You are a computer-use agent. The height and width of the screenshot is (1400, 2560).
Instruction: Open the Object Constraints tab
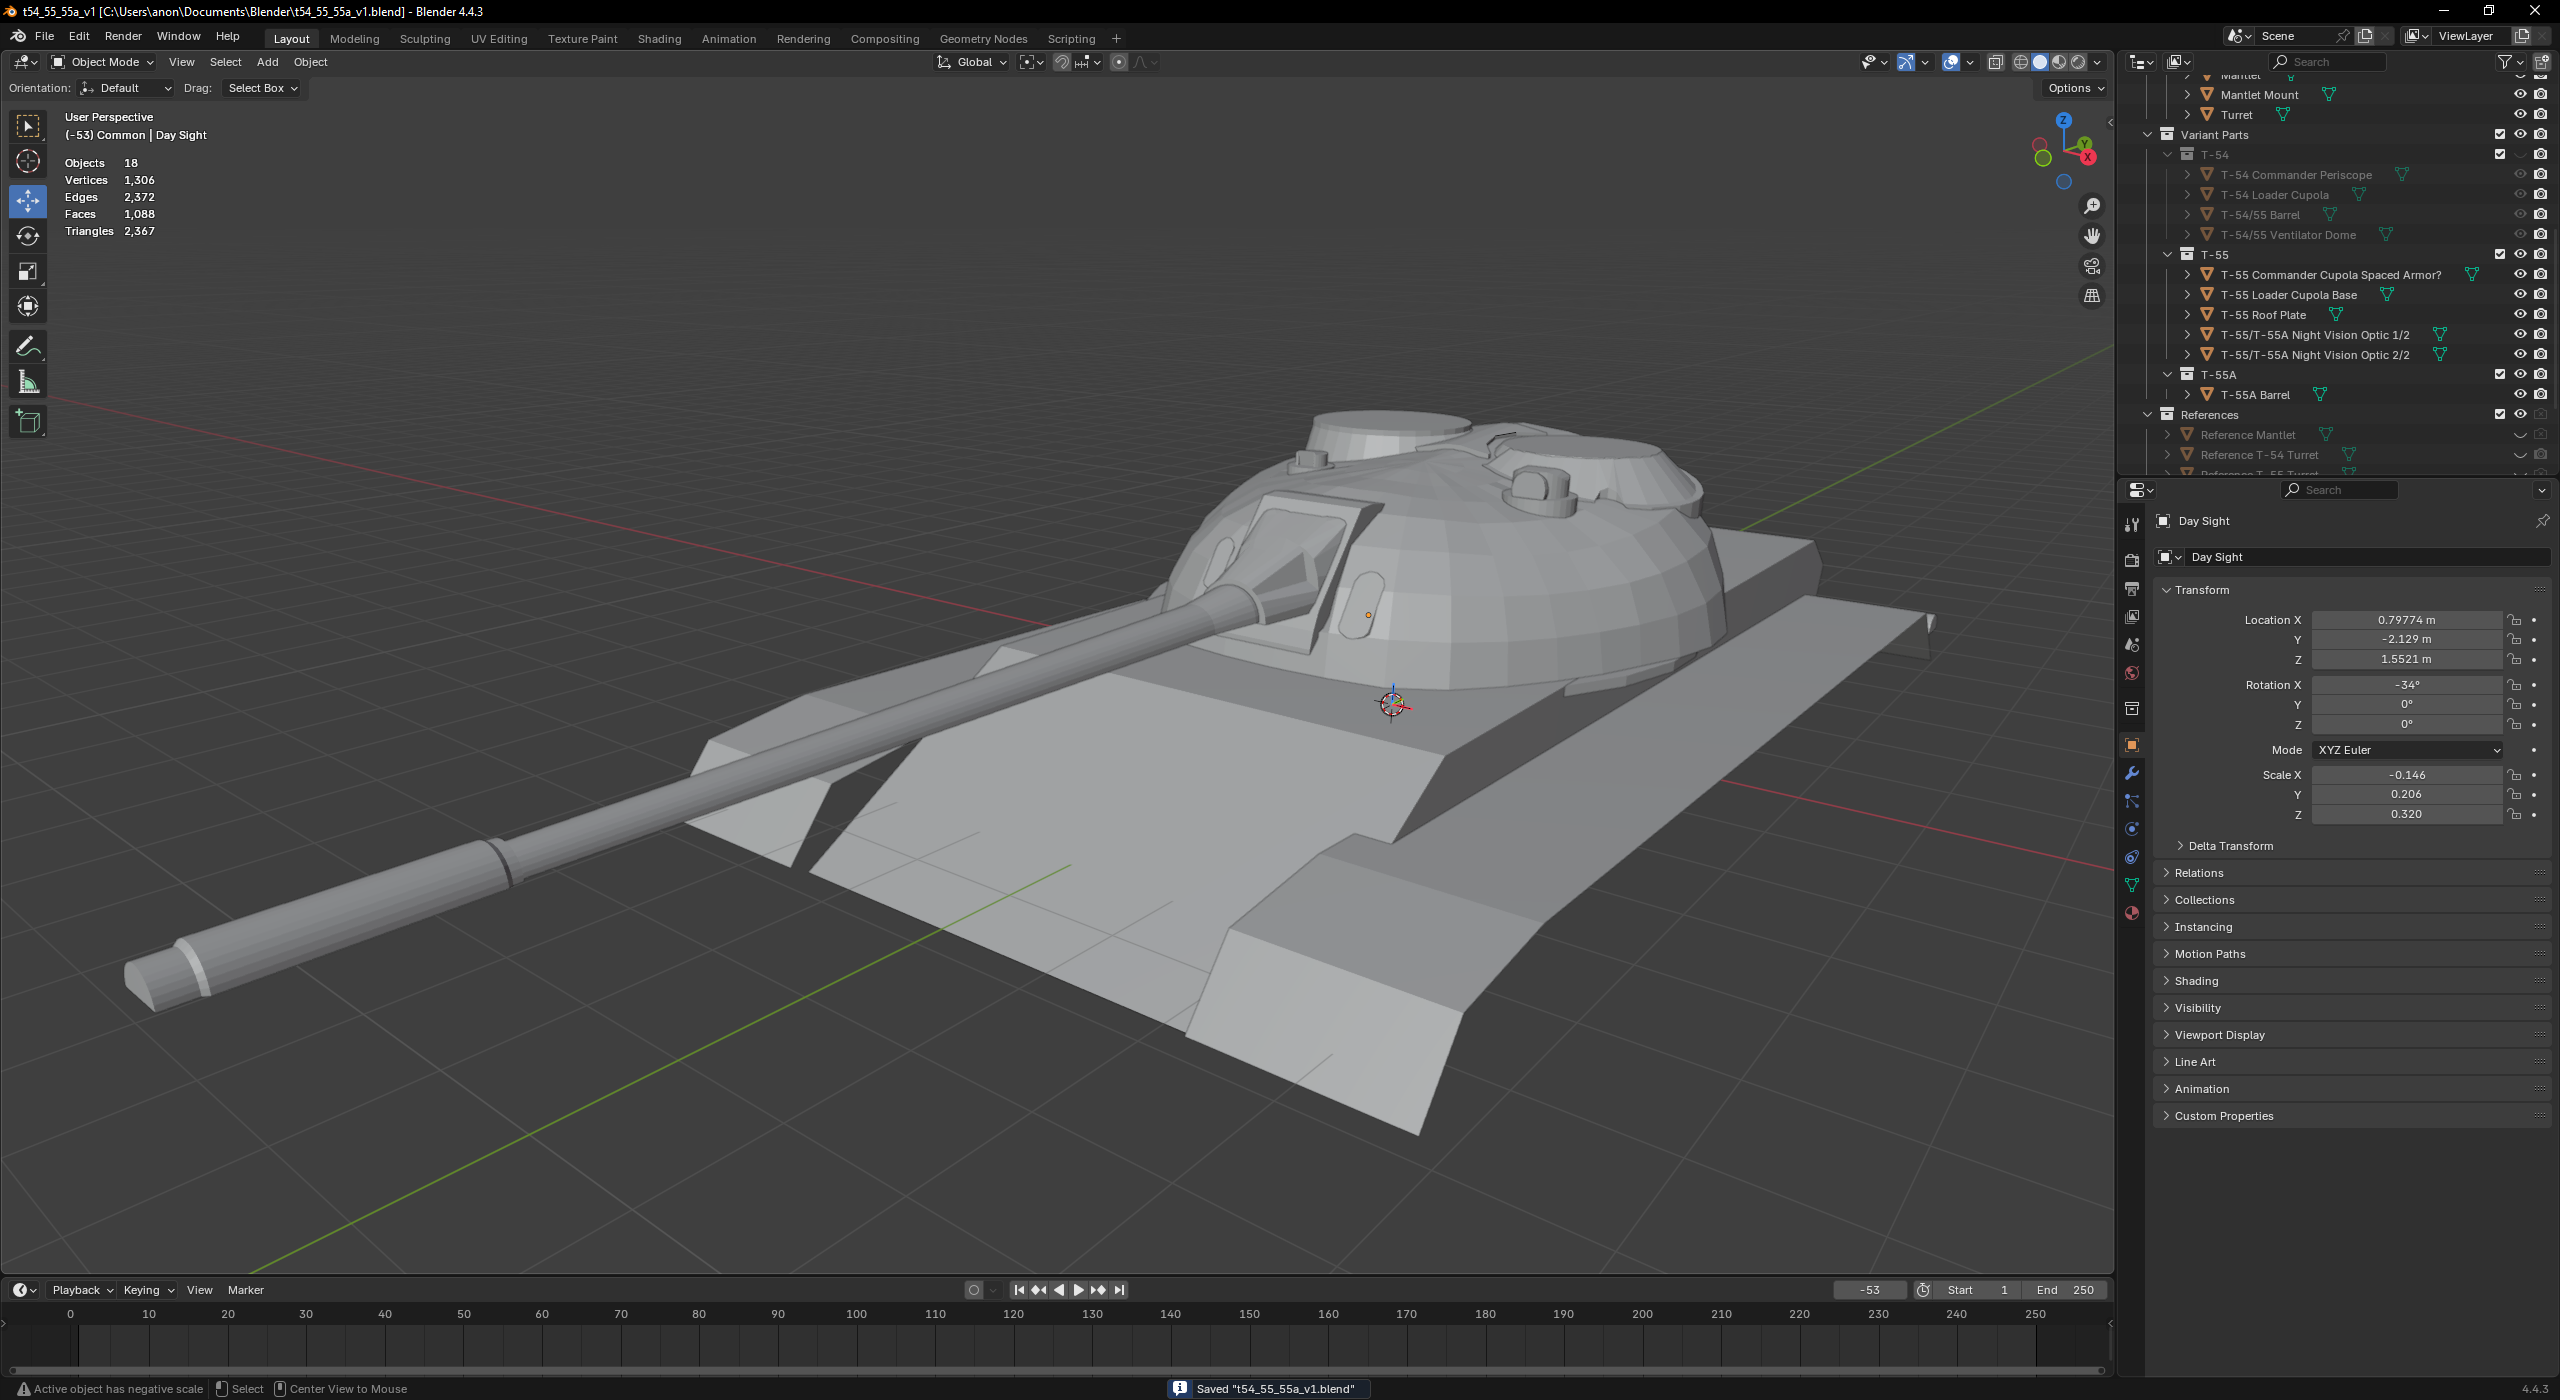tap(2132, 857)
